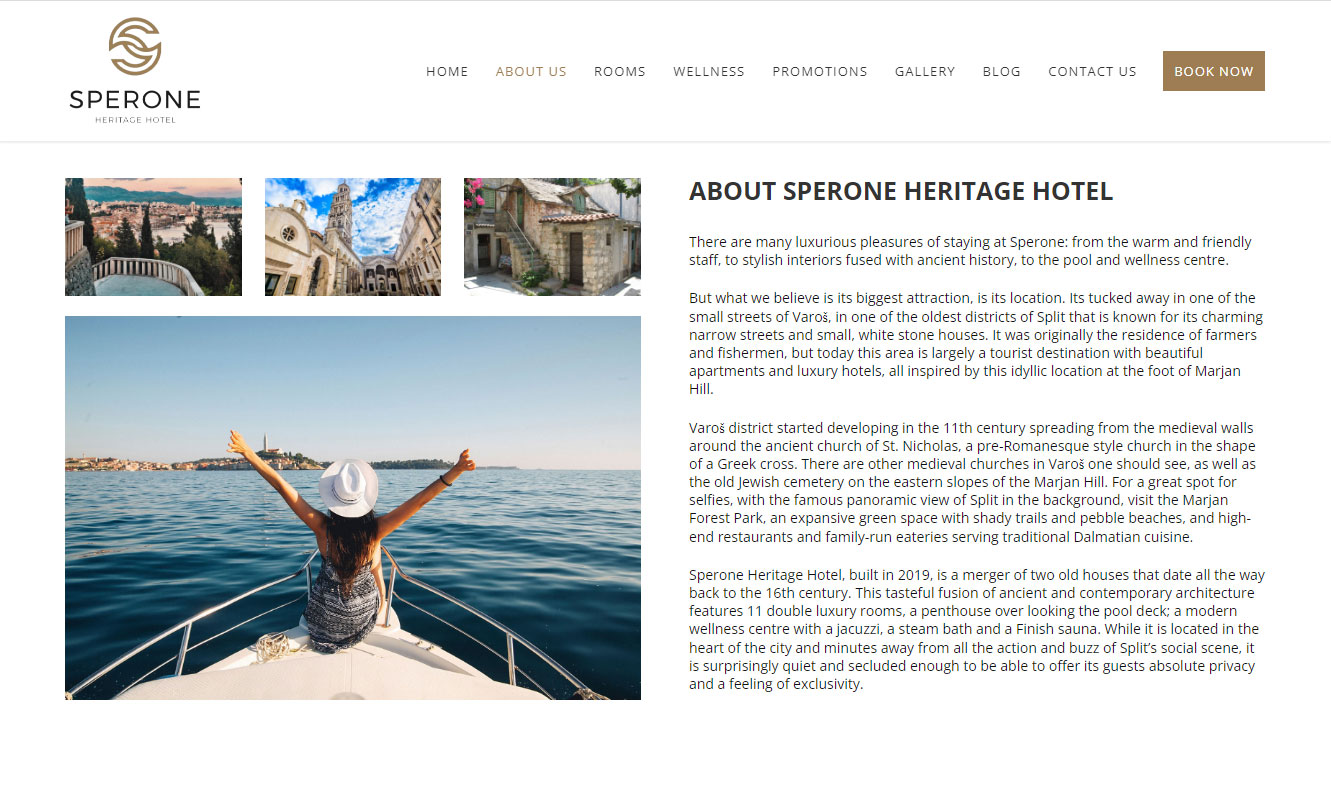Open the CONTACT US page
The width and height of the screenshot is (1331, 798).
point(1092,71)
